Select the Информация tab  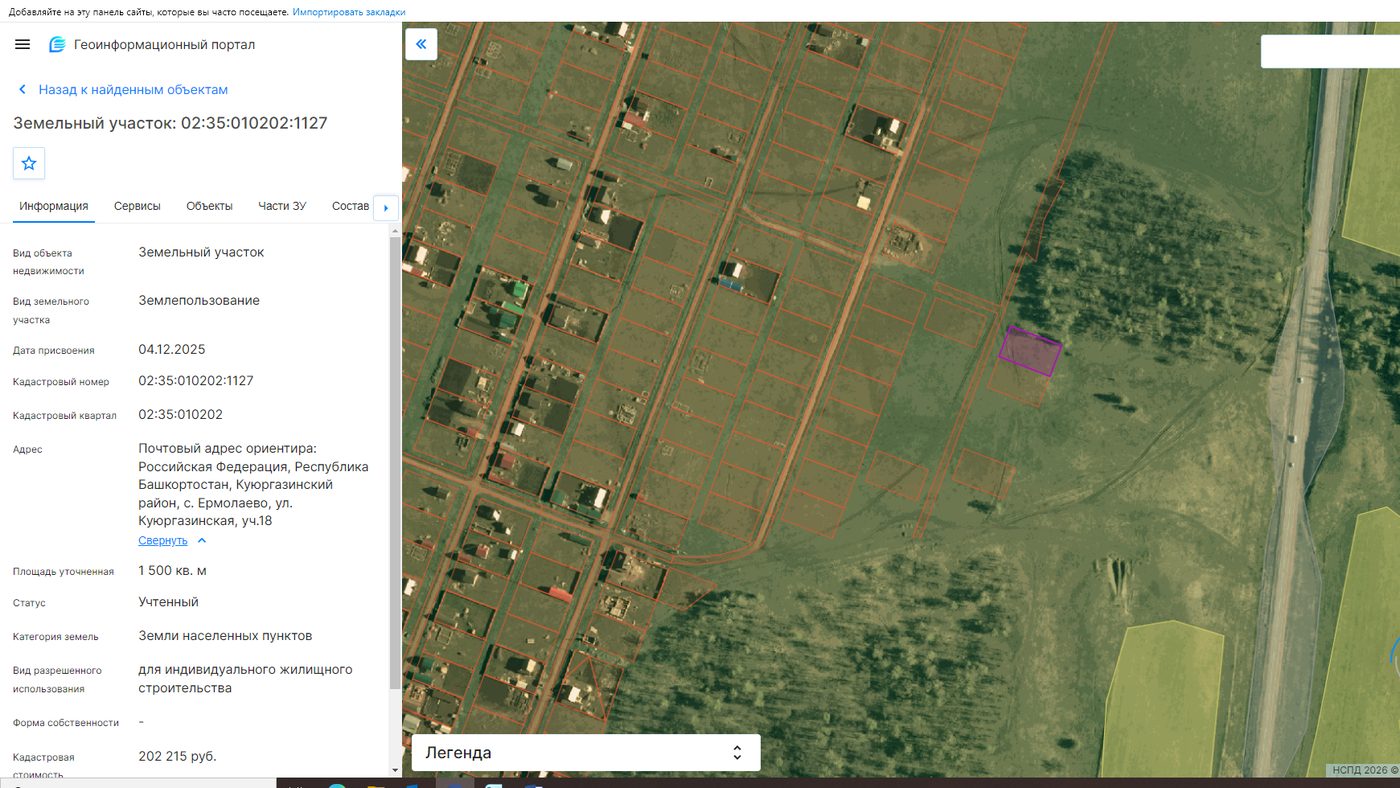[x=54, y=206]
